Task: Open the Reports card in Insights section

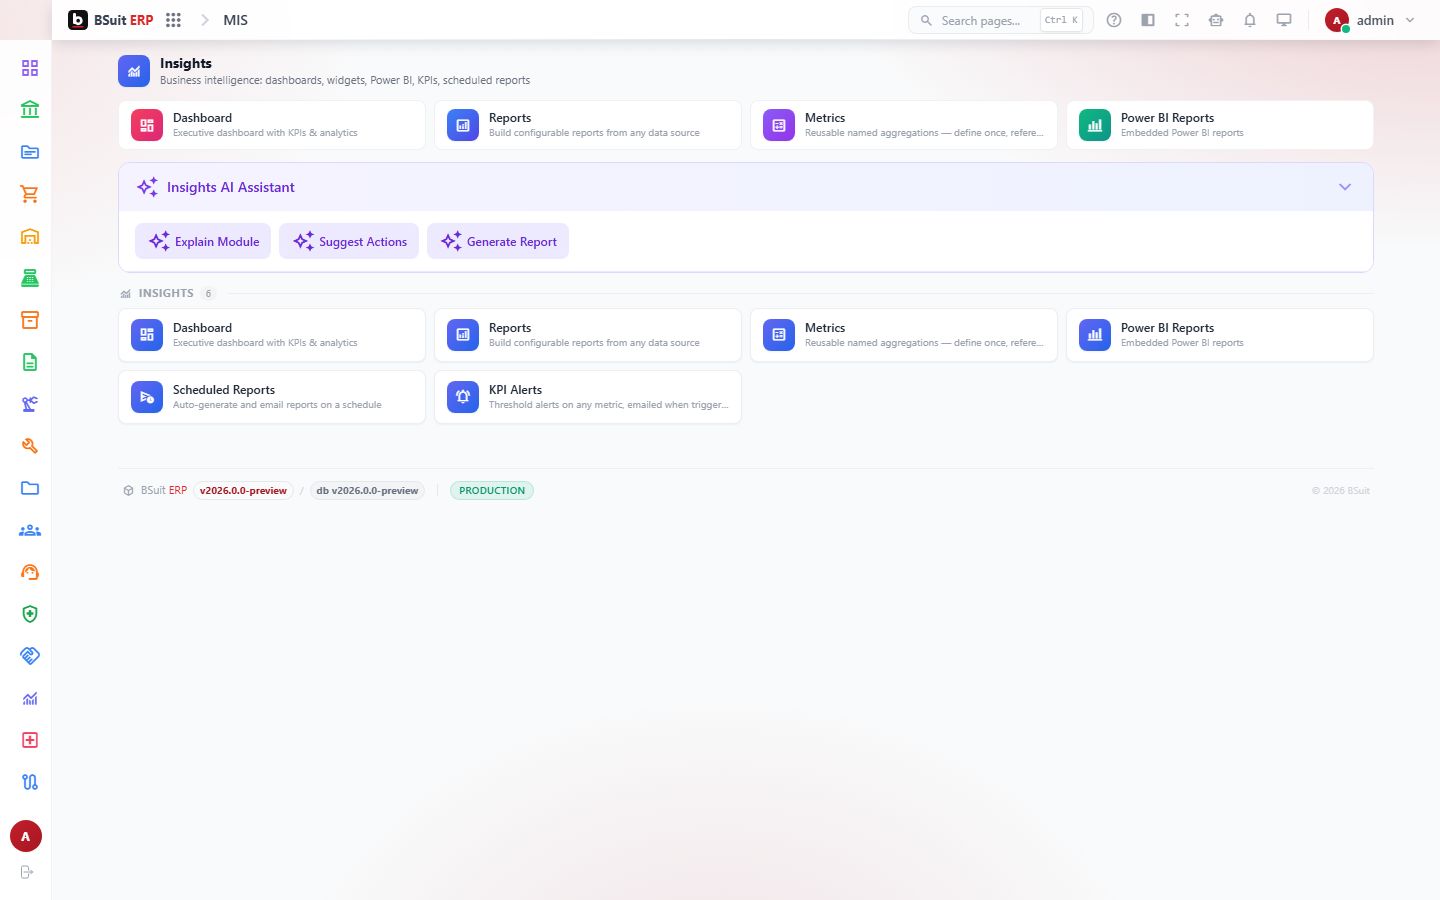Action: [x=588, y=335]
